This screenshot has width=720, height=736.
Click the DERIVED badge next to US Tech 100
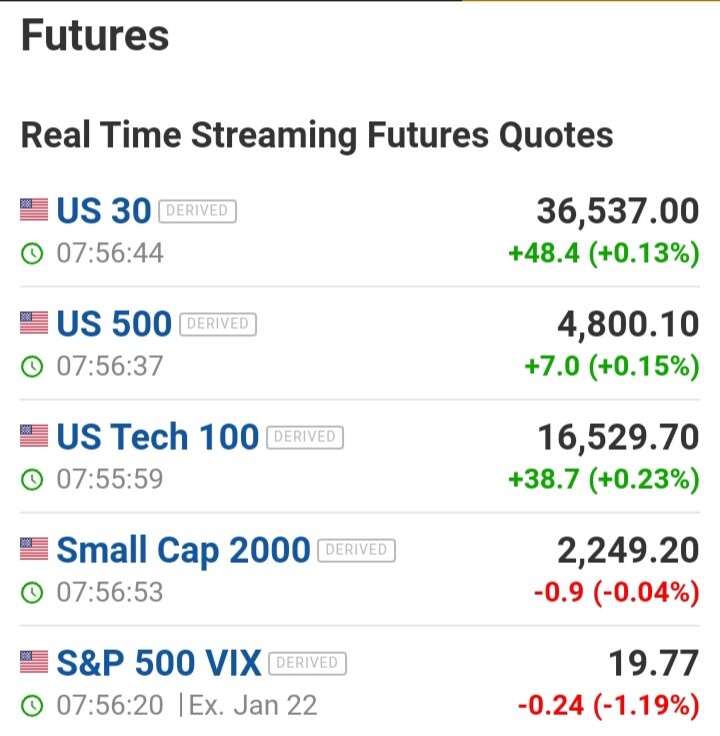[305, 437]
